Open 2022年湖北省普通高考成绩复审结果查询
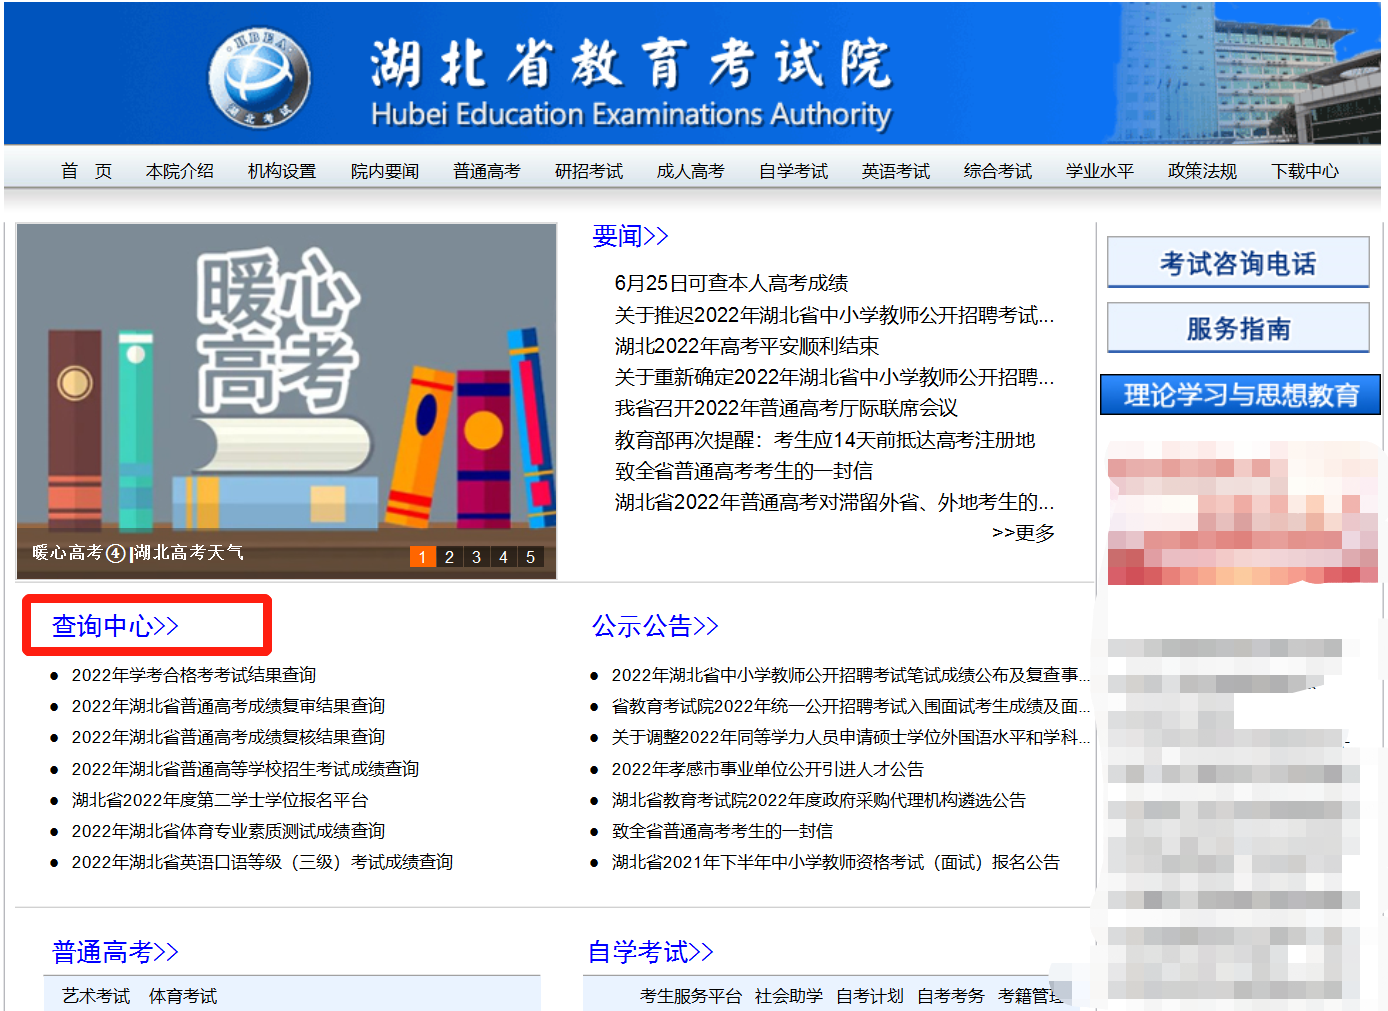This screenshot has height=1011, width=1388. point(228,706)
